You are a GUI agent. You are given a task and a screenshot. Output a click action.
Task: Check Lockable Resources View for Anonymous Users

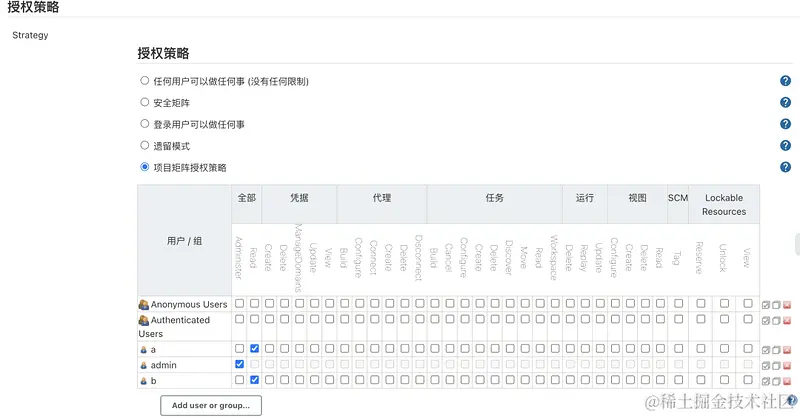click(747, 304)
